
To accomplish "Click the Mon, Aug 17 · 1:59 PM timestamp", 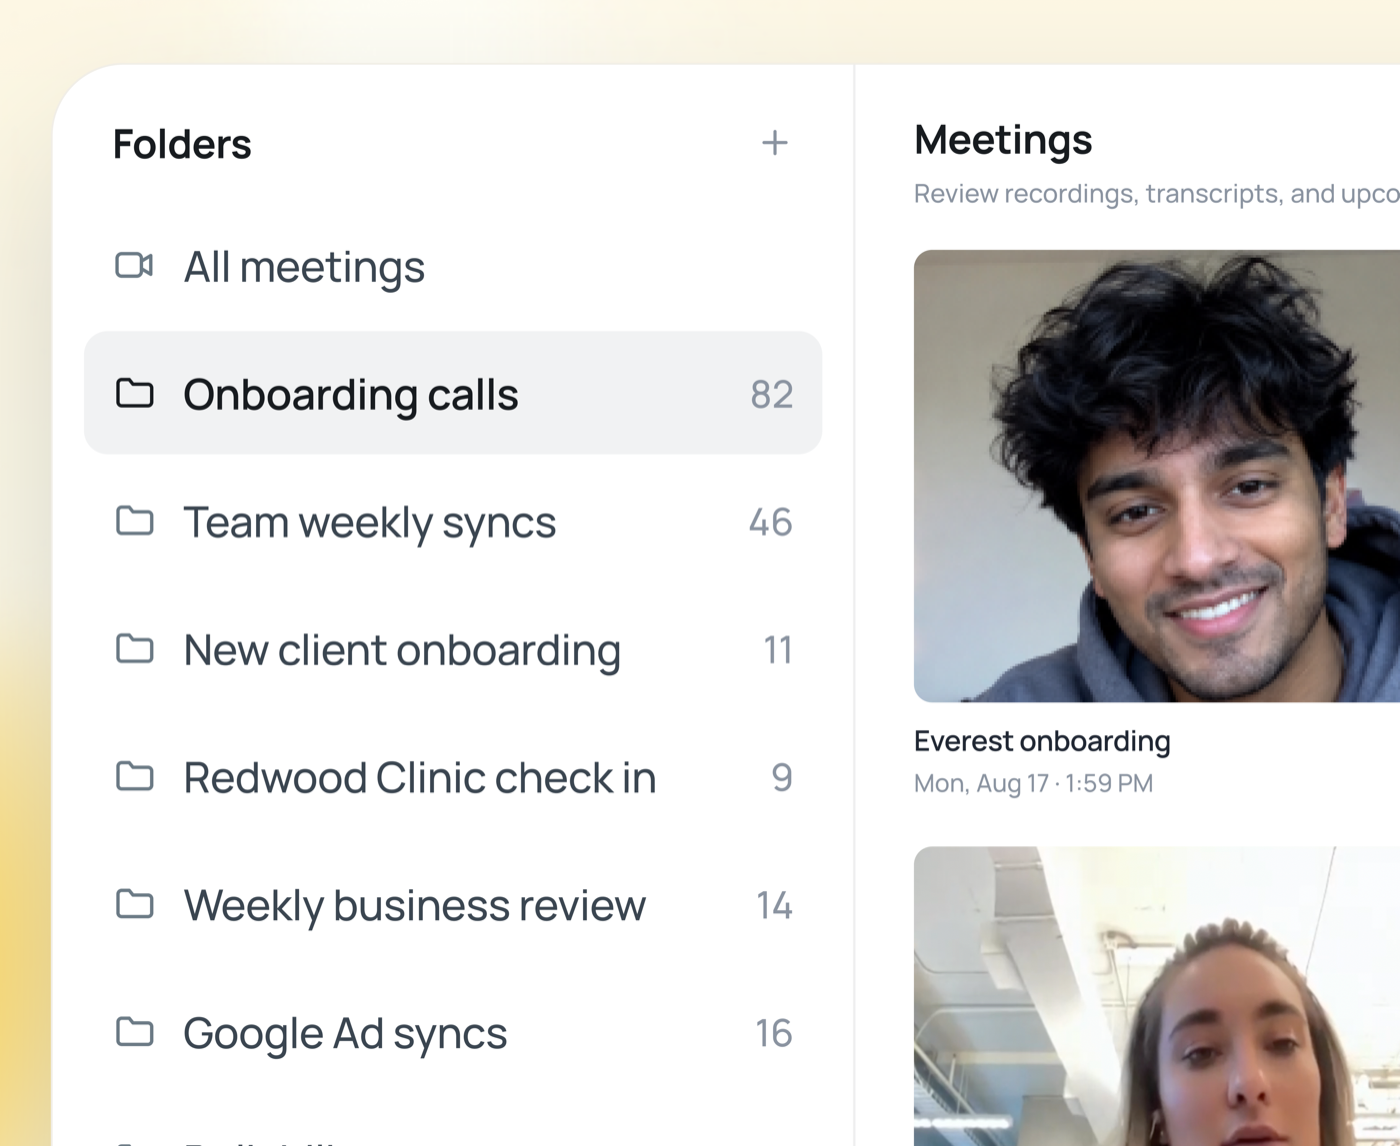I will point(1033,783).
